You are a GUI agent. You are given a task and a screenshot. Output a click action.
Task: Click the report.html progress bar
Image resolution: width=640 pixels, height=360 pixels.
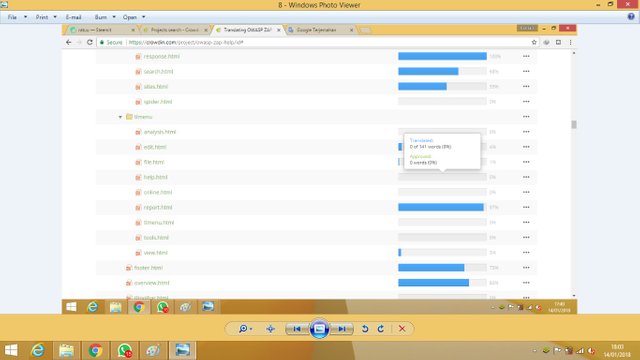pos(442,207)
